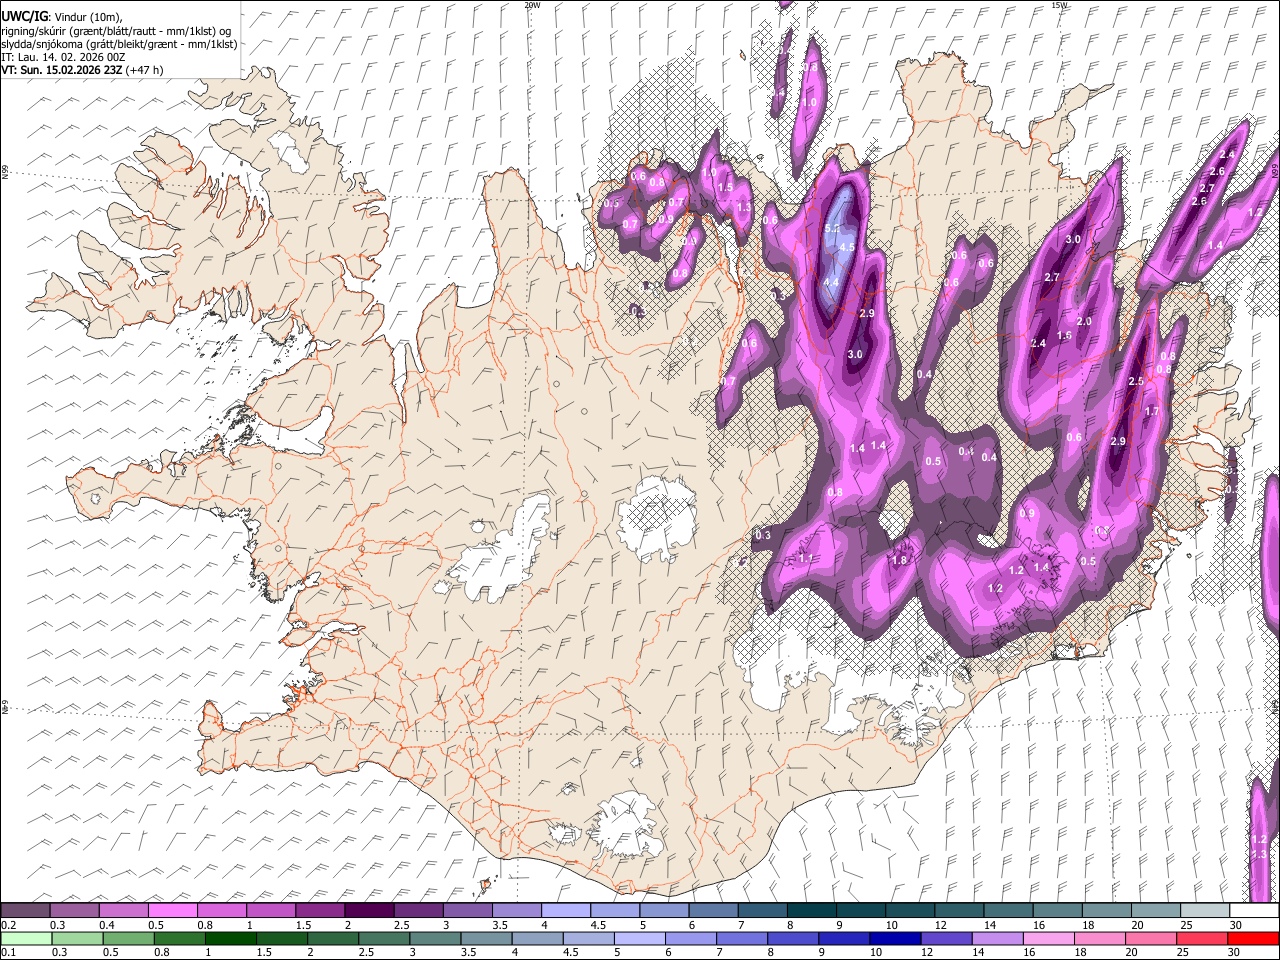Click the '4.5' value on the map
1280x960 pixels.
click(847, 247)
